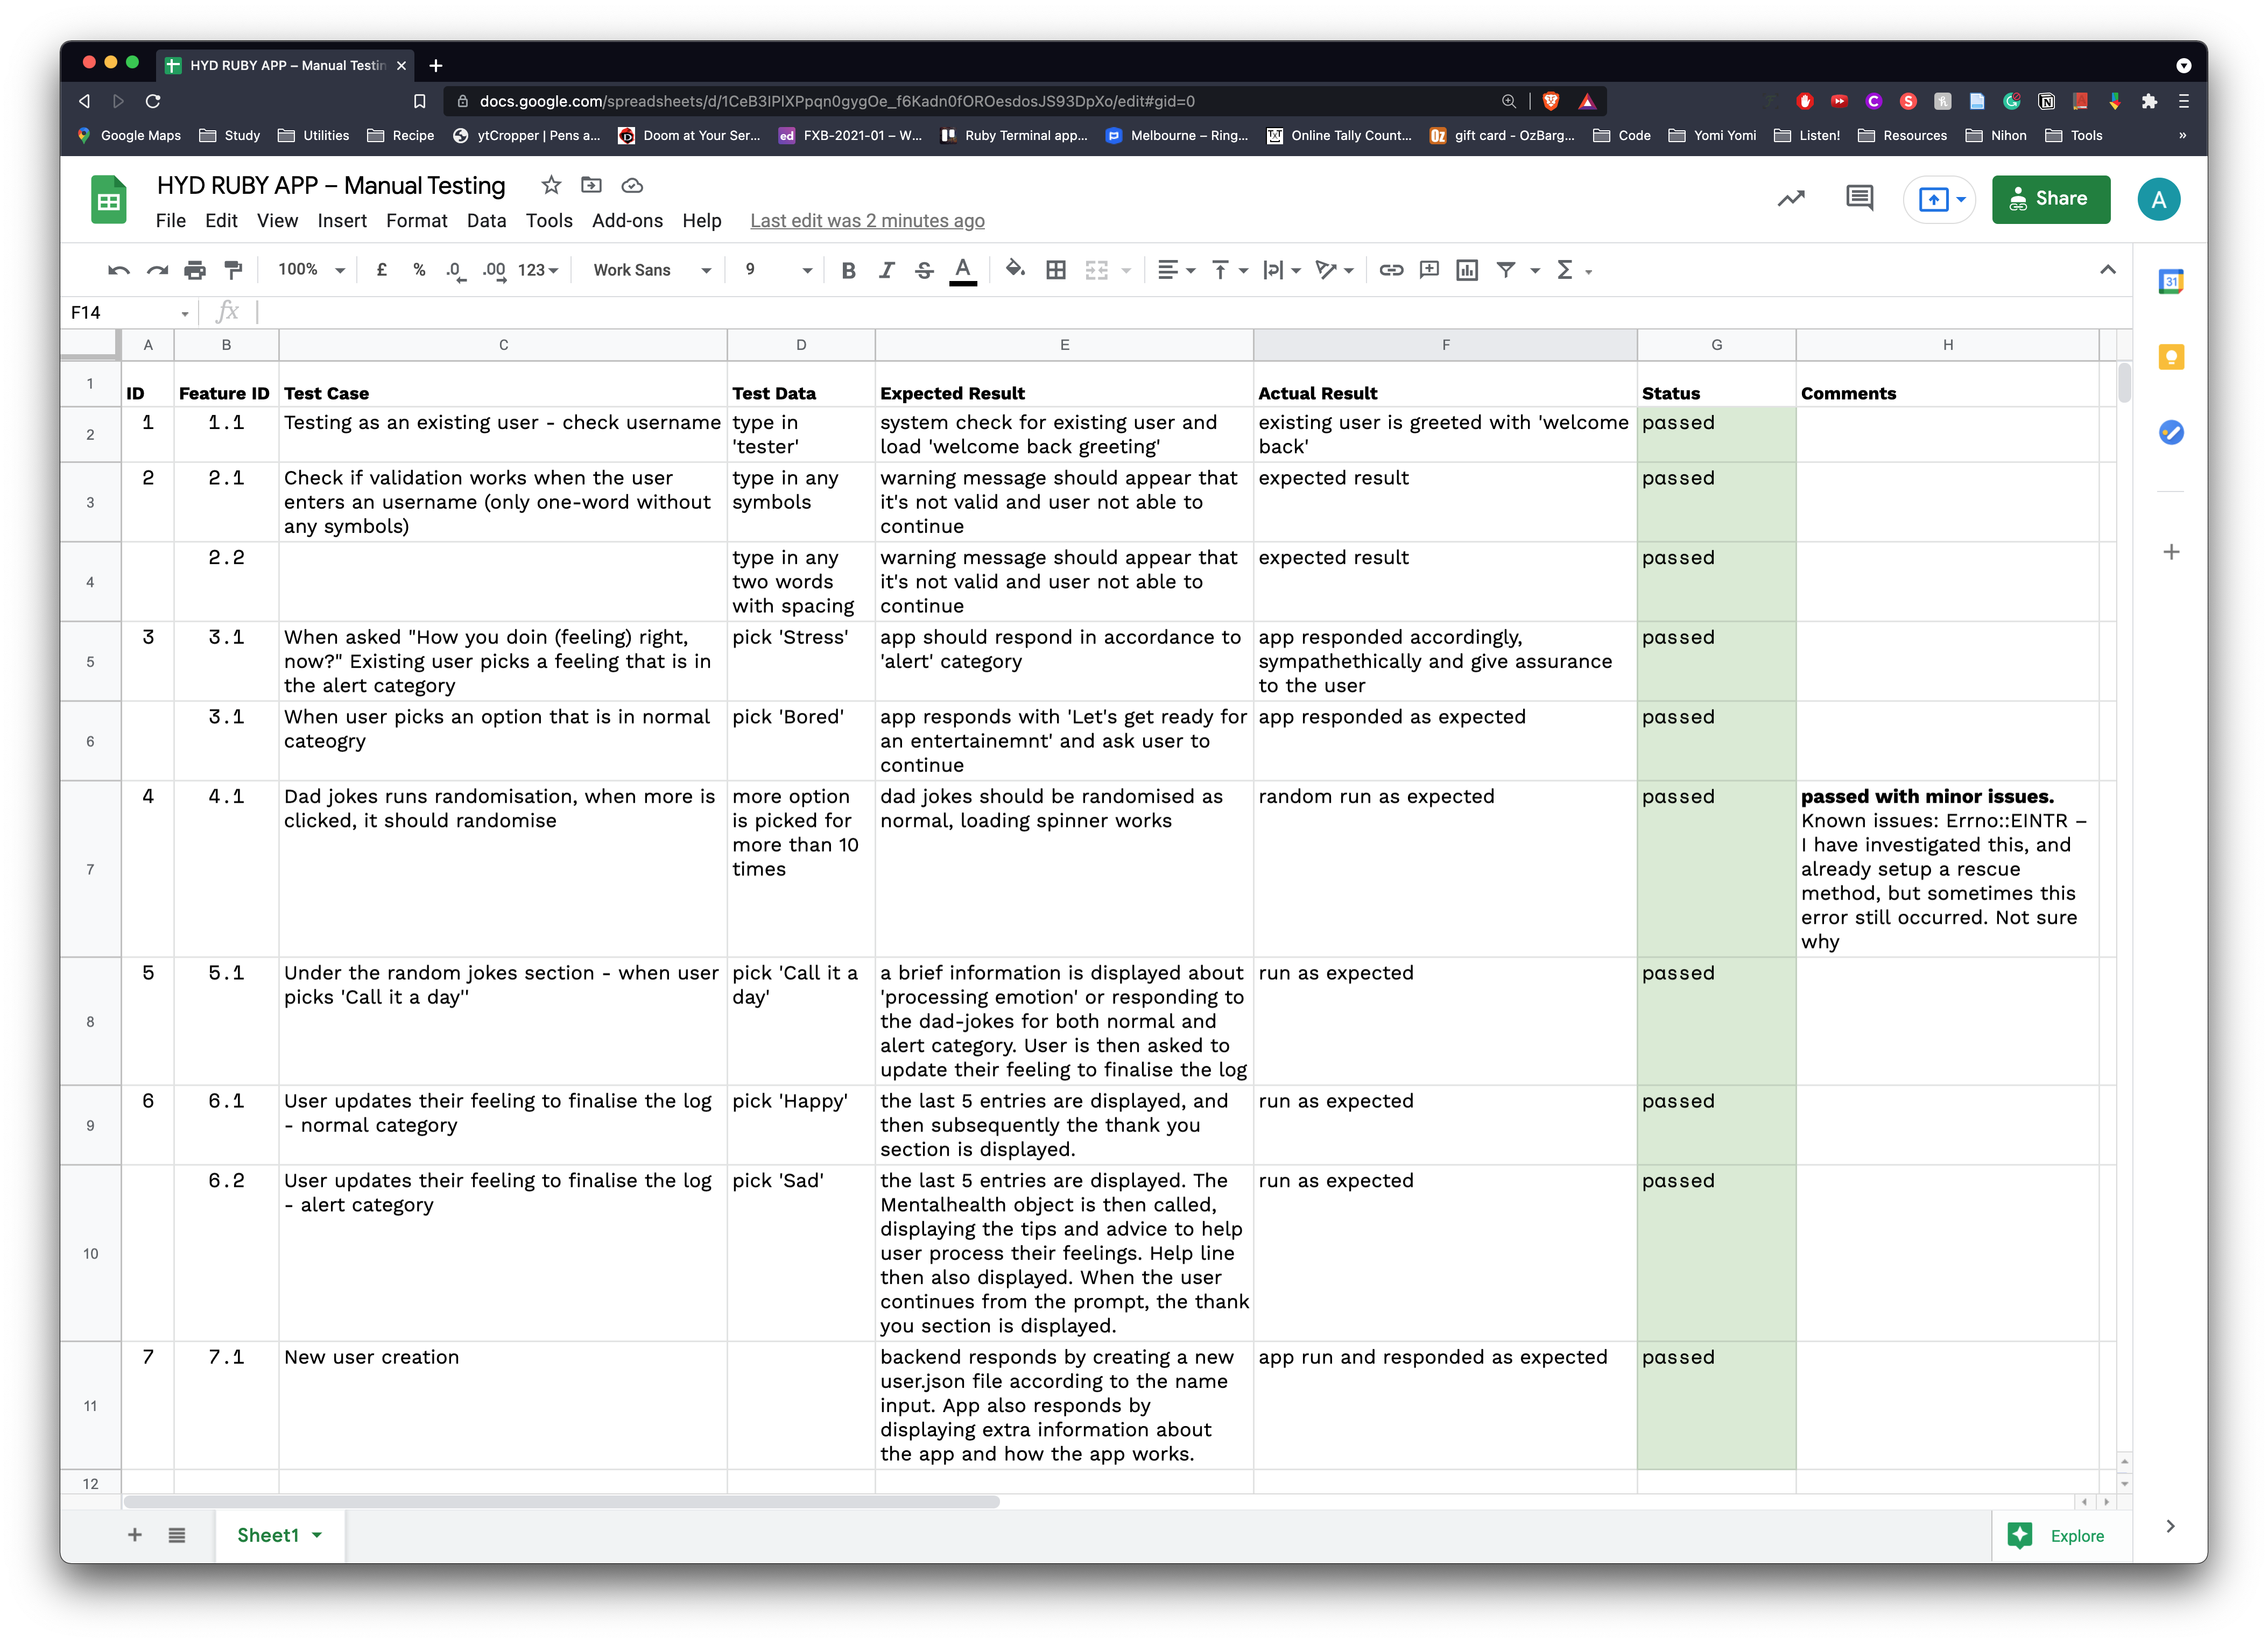
Task: Open the borders tool
Action: click(1056, 270)
